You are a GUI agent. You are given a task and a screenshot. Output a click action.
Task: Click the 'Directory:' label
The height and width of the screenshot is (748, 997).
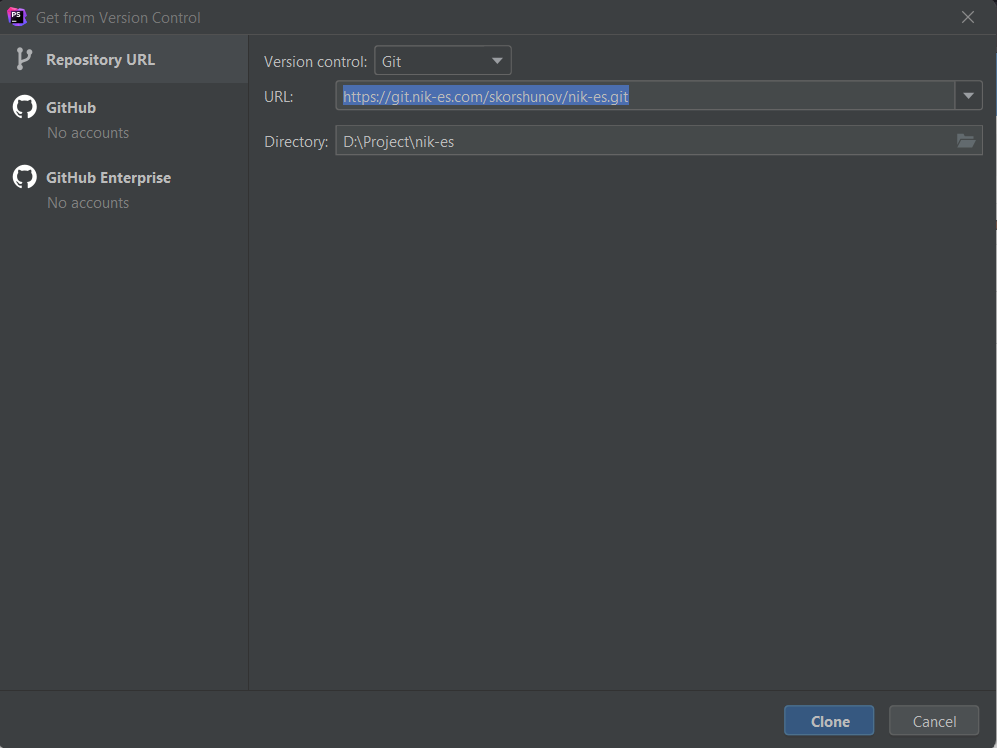[x=296, y=142]
